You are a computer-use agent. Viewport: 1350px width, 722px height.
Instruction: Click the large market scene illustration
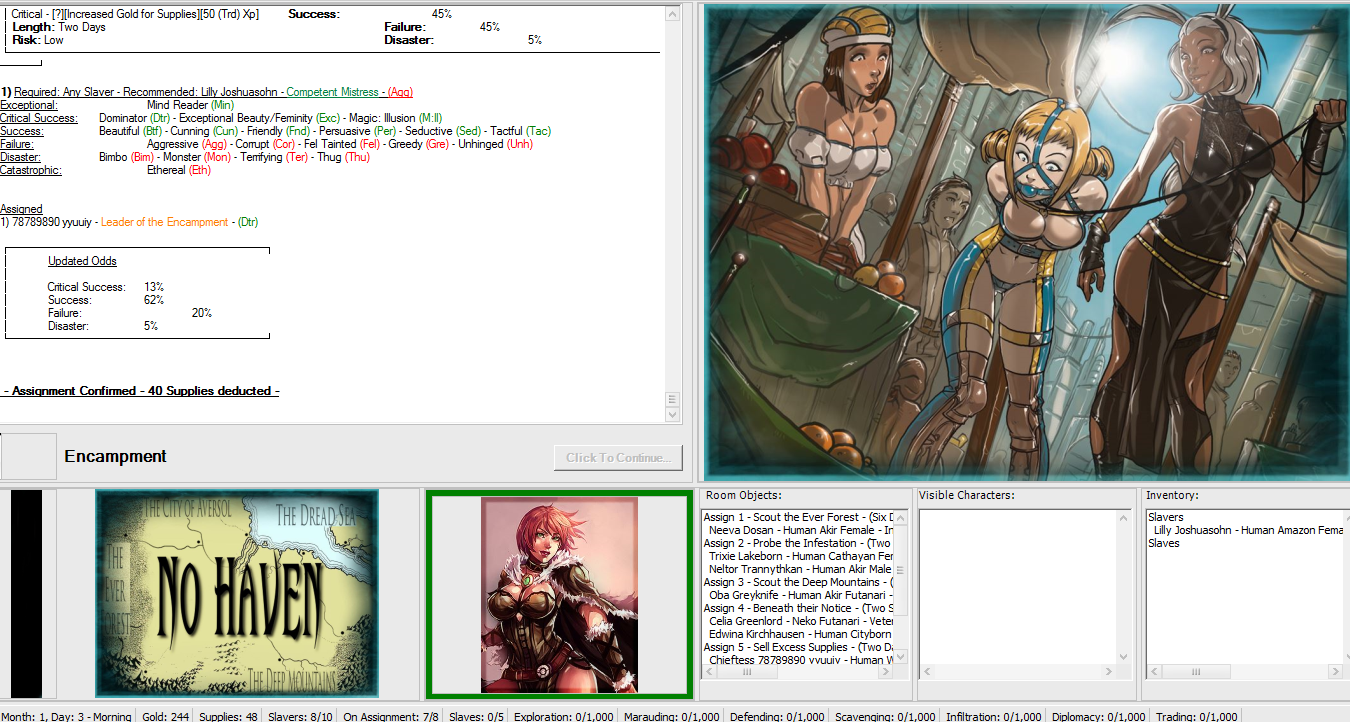(1026, 242)
